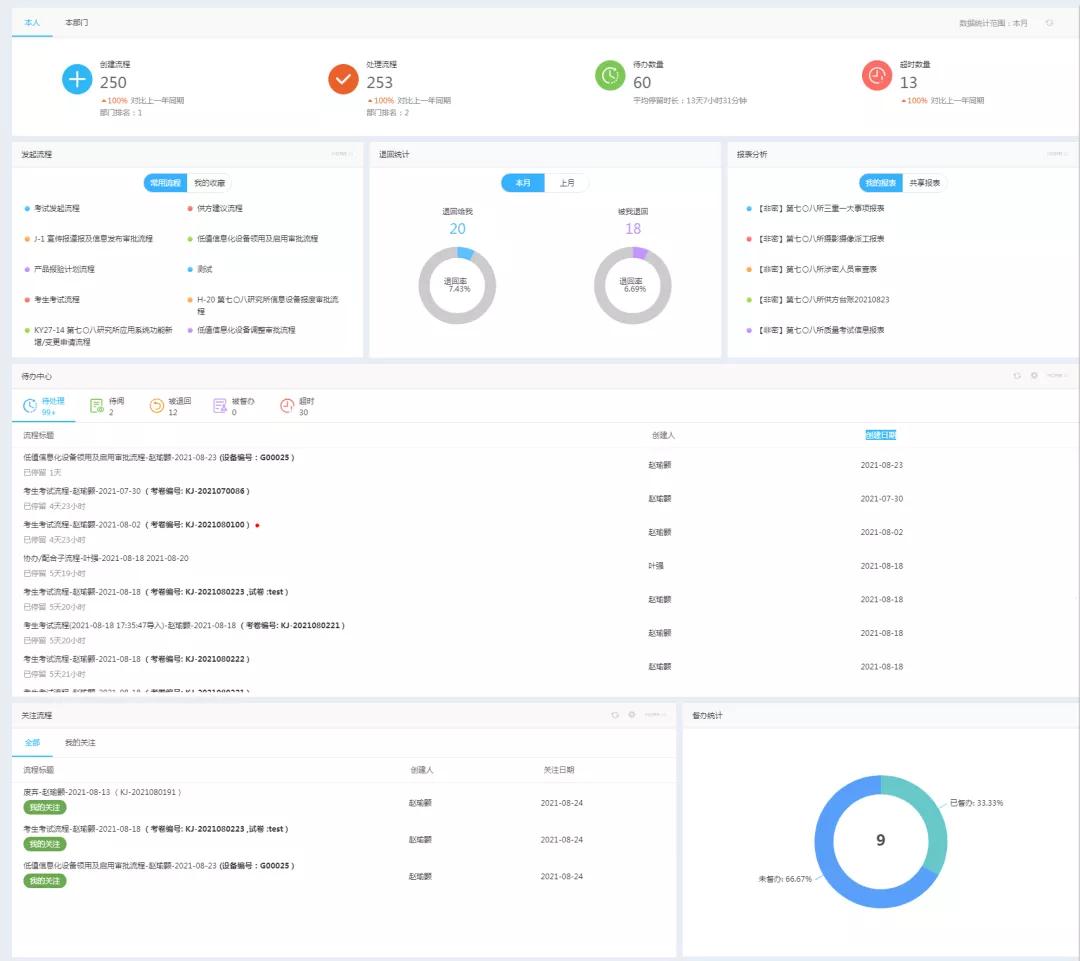Switch to the 被退回 tab
The height and width of the screenshot is (961, 1080).
click(170, 406)
